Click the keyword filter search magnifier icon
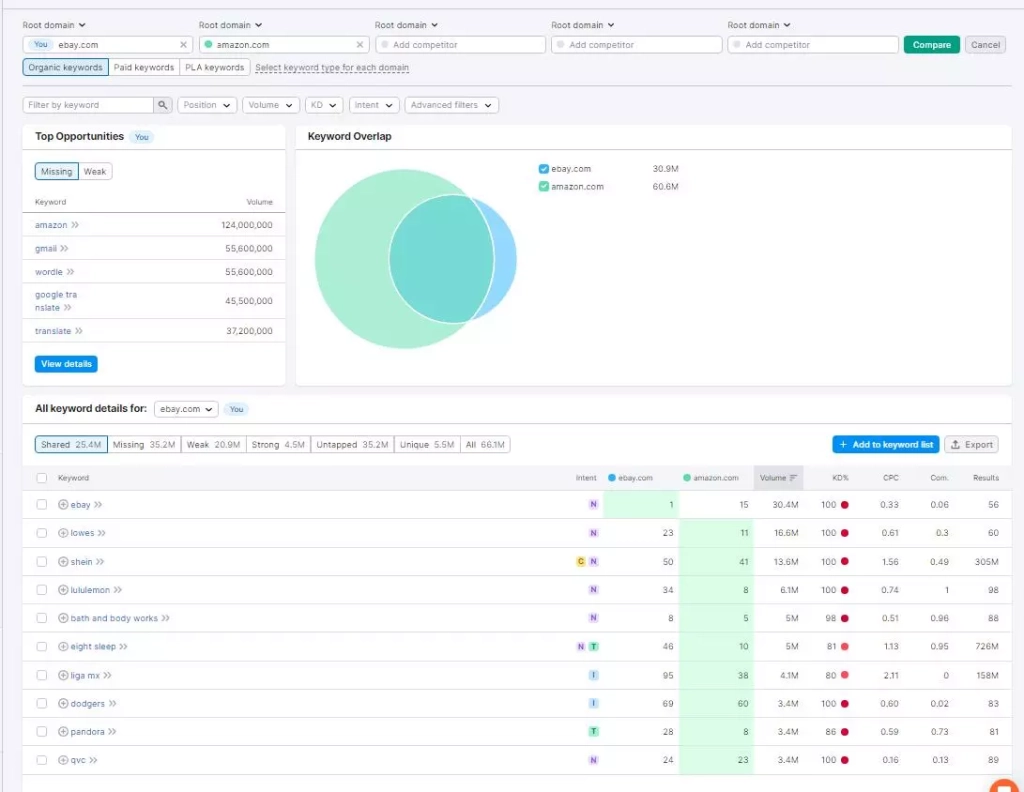 click(x=163, y=105)
